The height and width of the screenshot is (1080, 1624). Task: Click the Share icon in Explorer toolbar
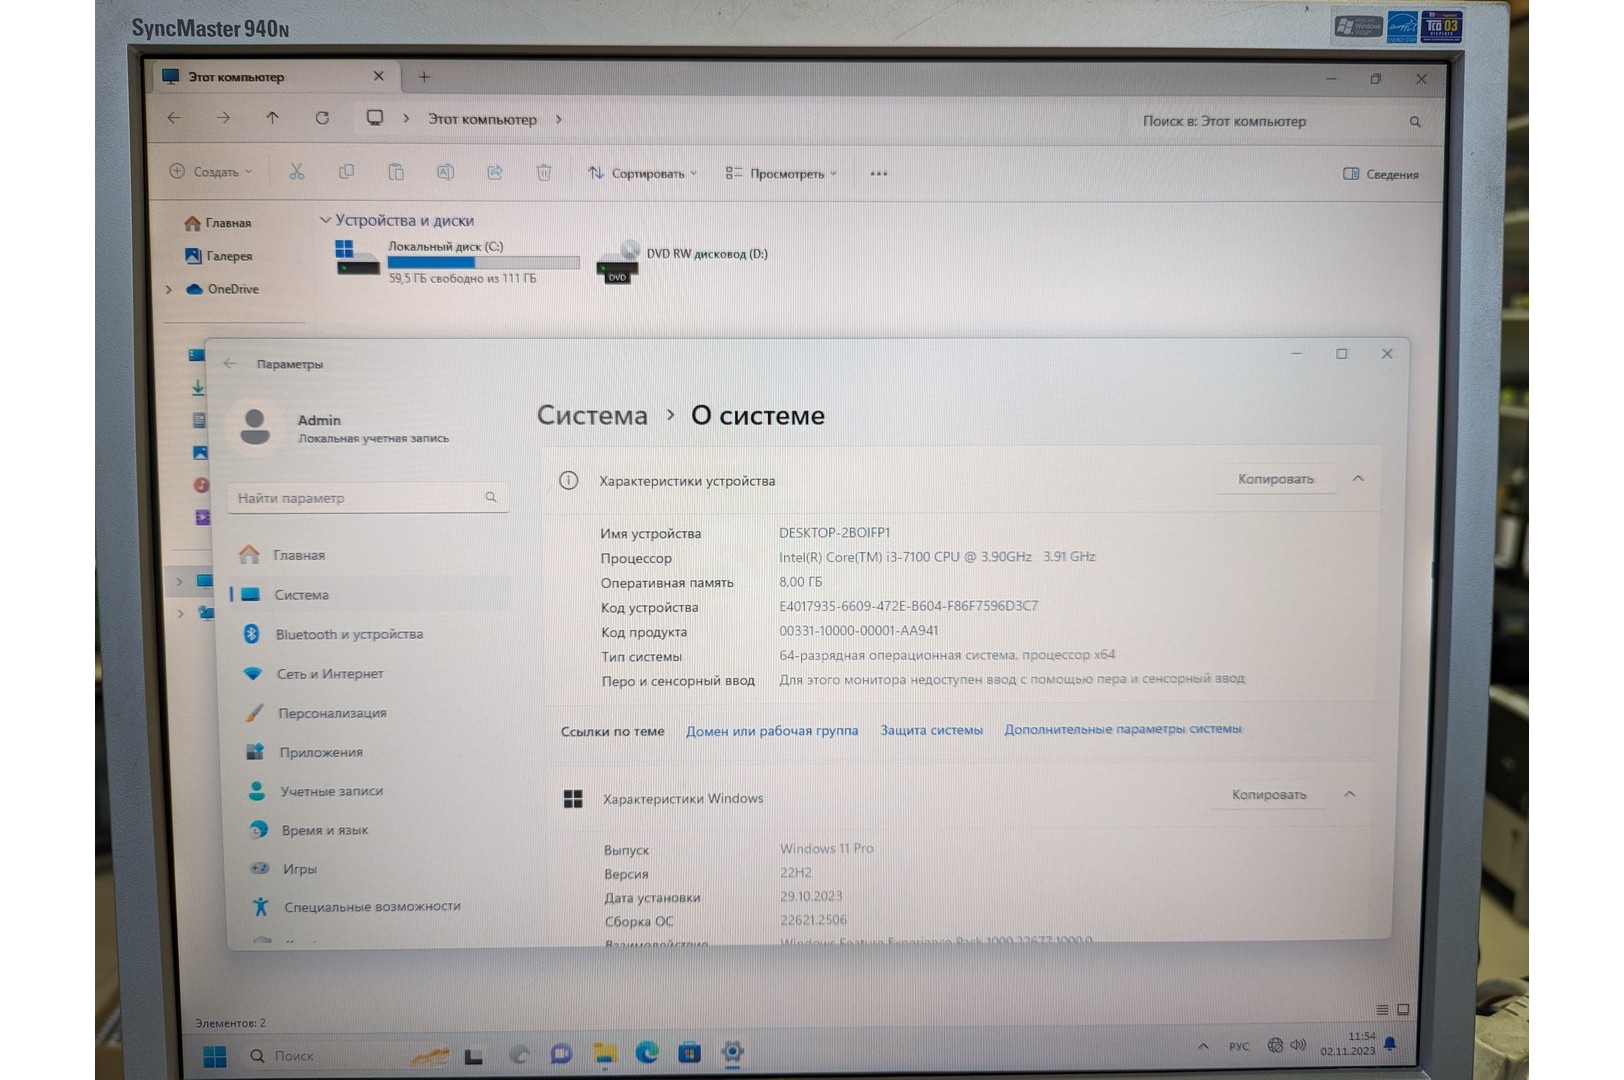point(494,172)
